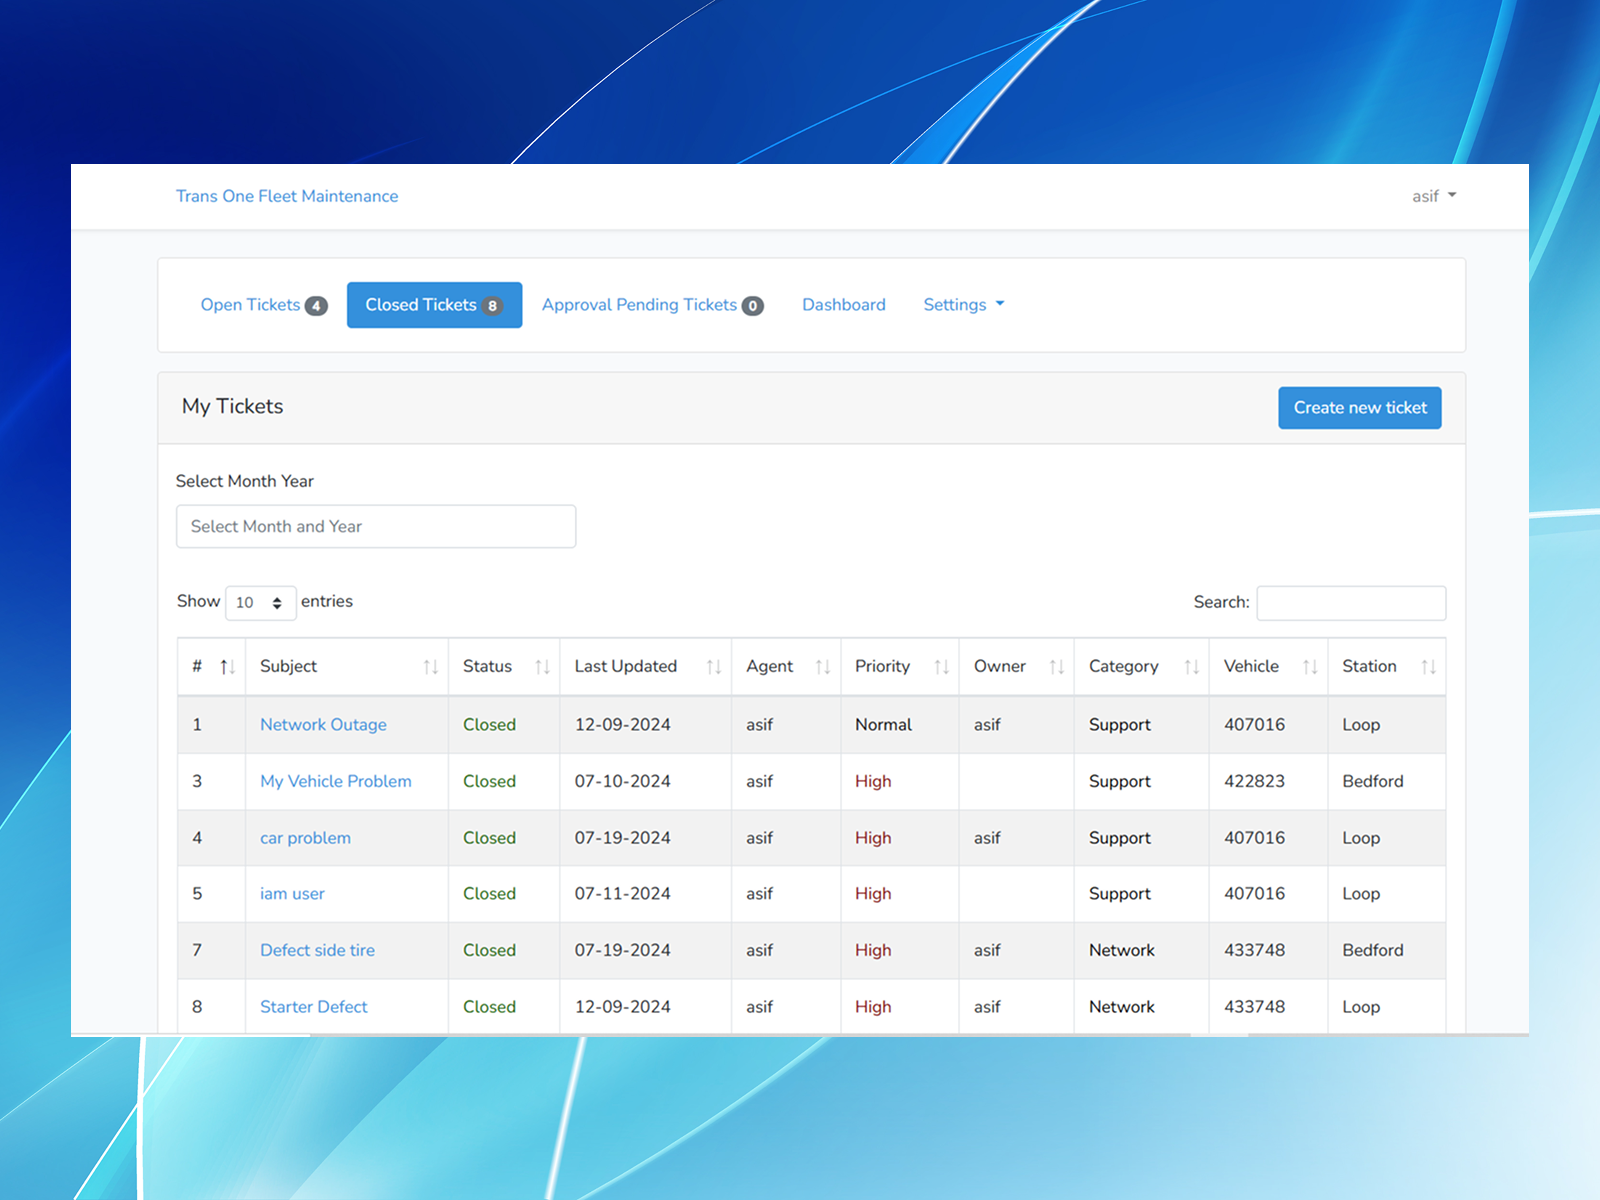Go to the Dashboard tab
1600x1200 pixels.
(844, 305)
